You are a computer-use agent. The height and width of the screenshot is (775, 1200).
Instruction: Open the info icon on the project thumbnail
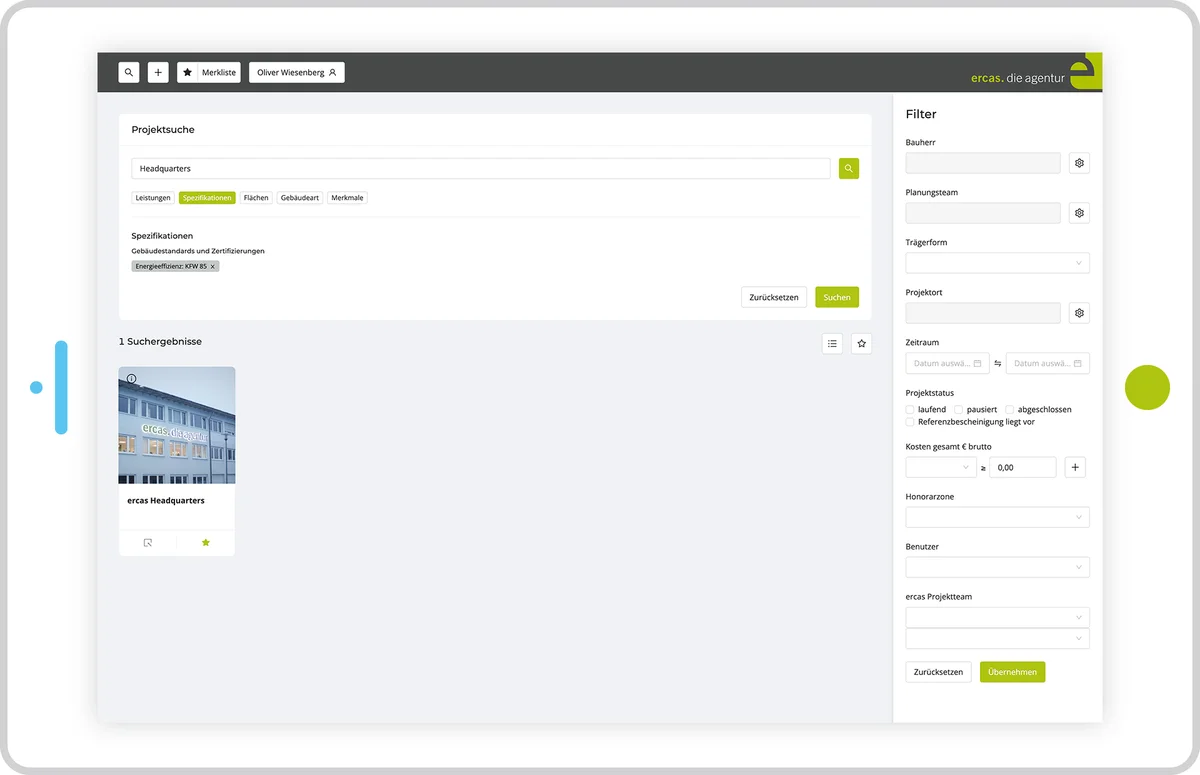click(x=131, y=377)
